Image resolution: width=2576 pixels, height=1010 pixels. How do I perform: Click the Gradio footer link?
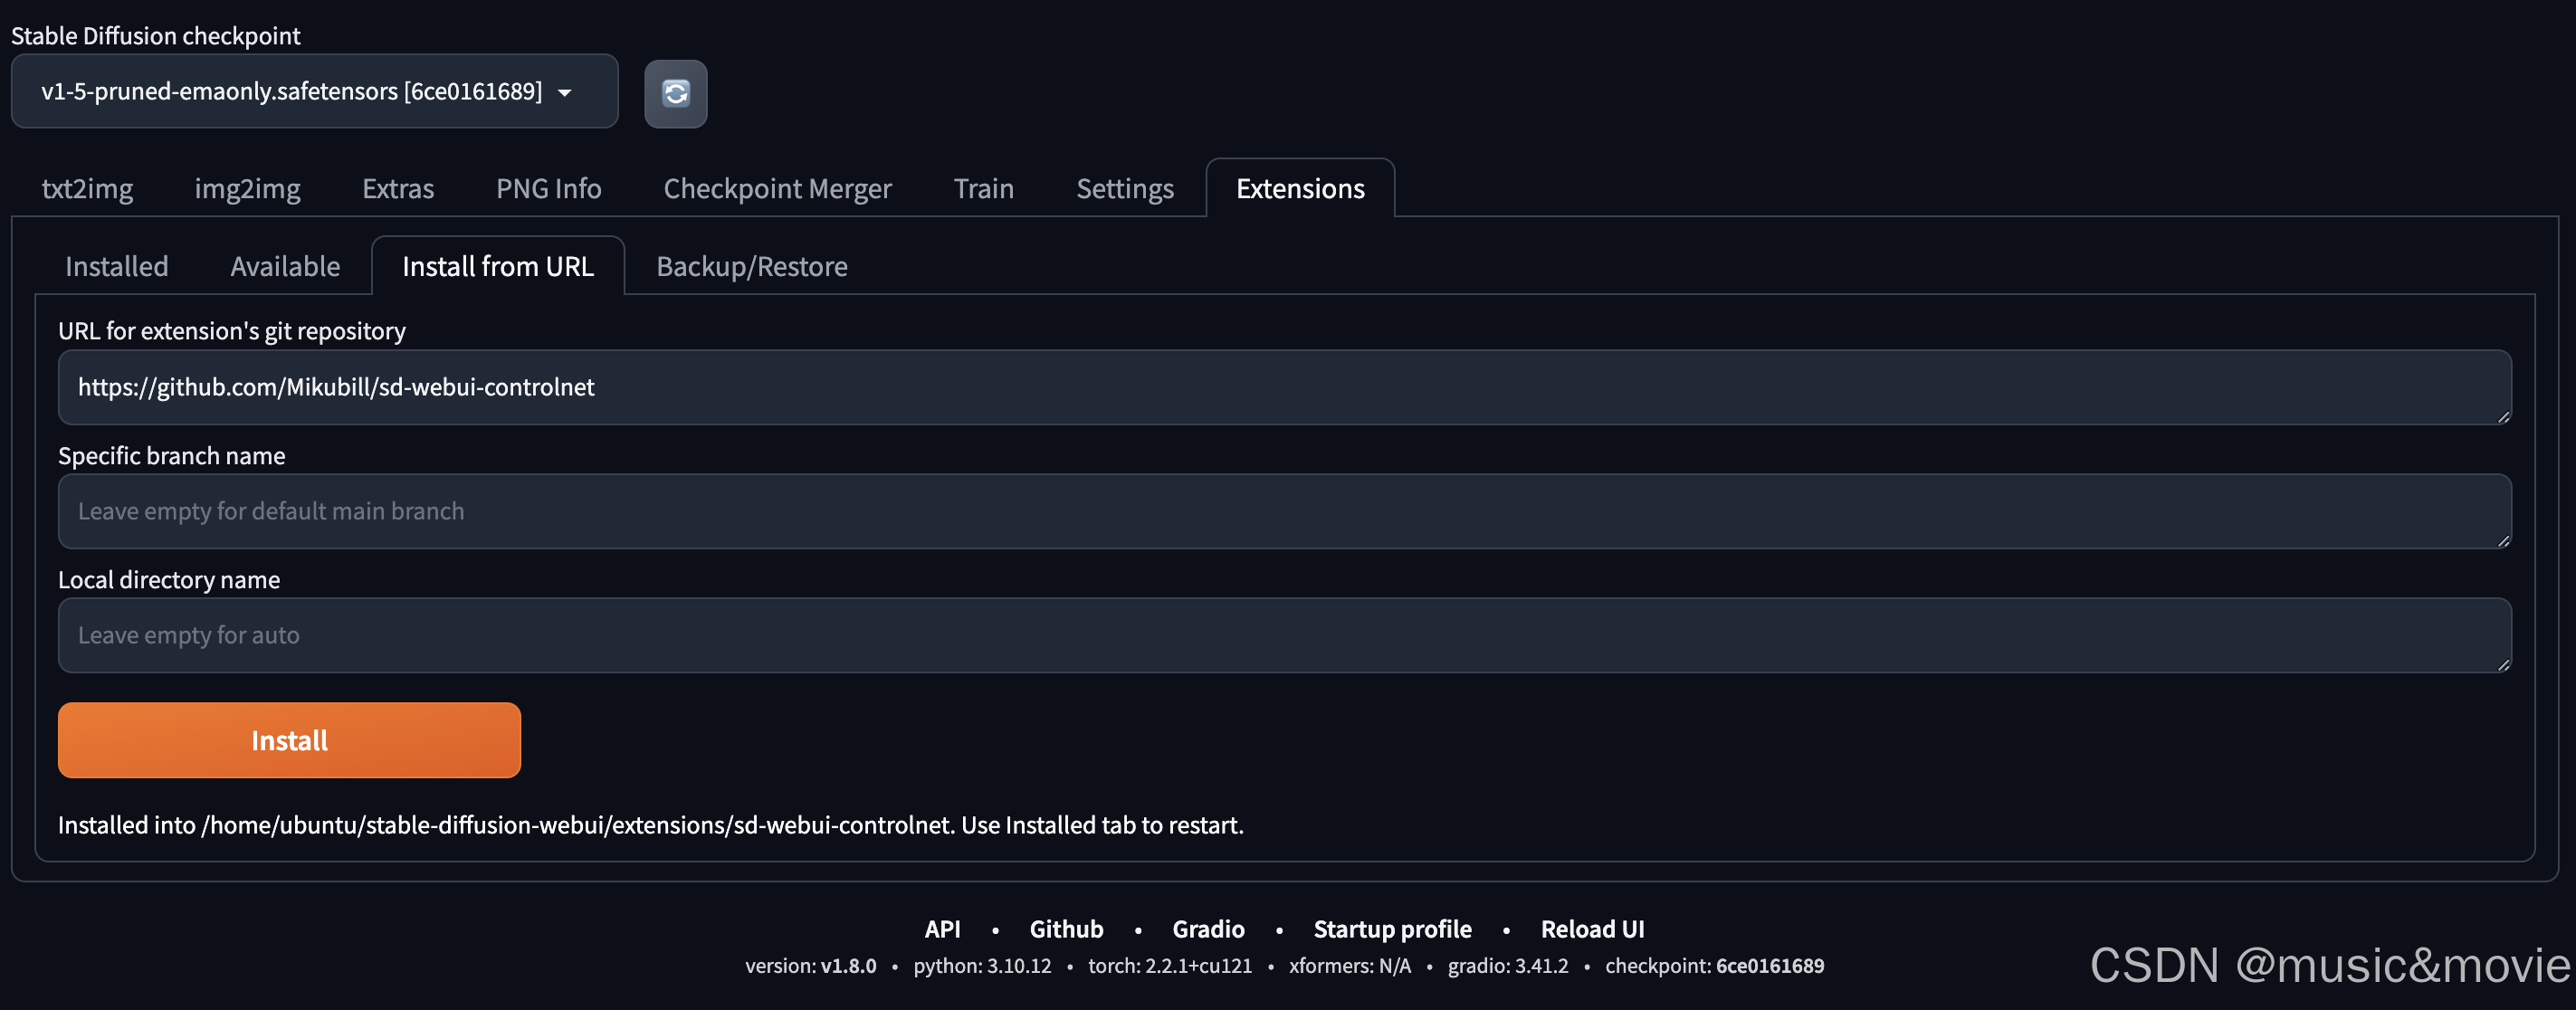(1208, 929)
